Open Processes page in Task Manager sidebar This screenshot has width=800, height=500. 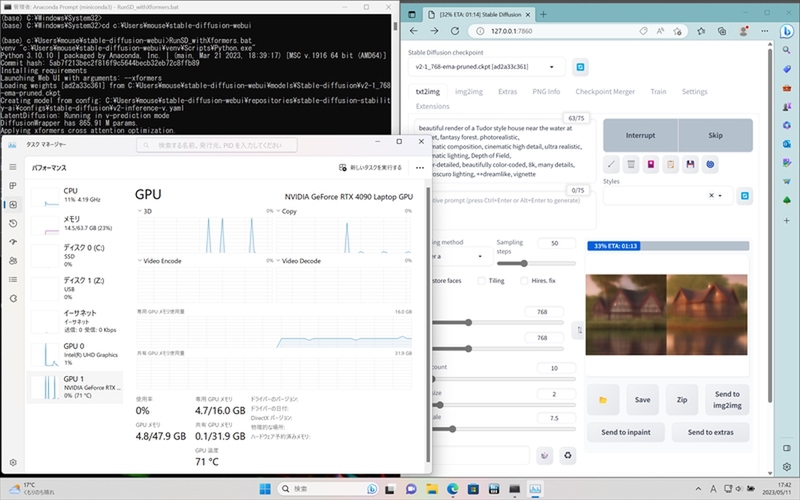[13, 186]
